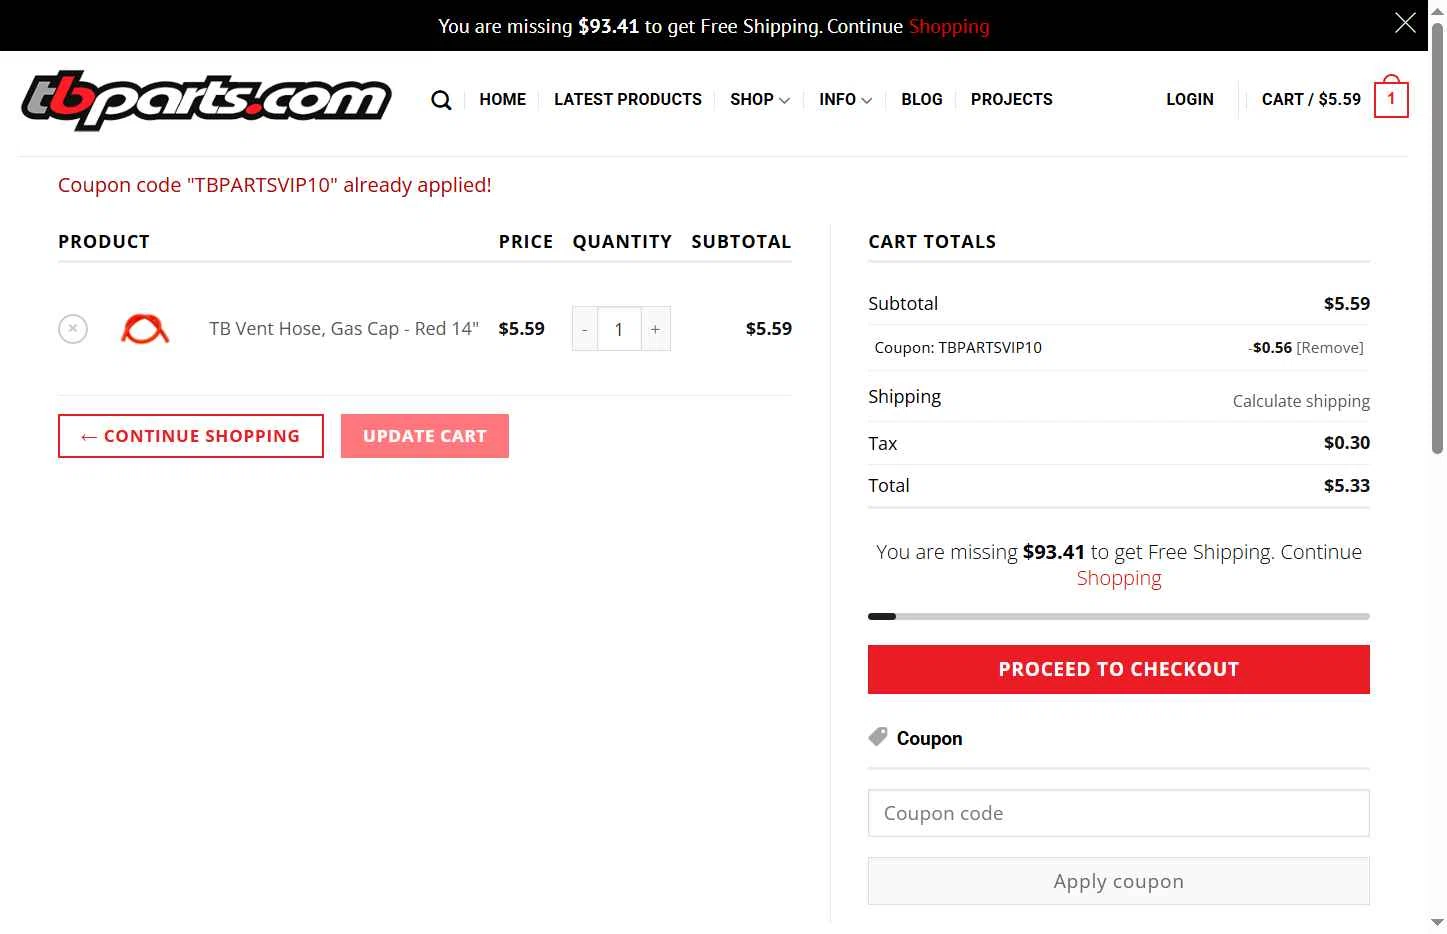Click the free shipping progress bar
The image size is (1447, 934).
pos(1119,616)
